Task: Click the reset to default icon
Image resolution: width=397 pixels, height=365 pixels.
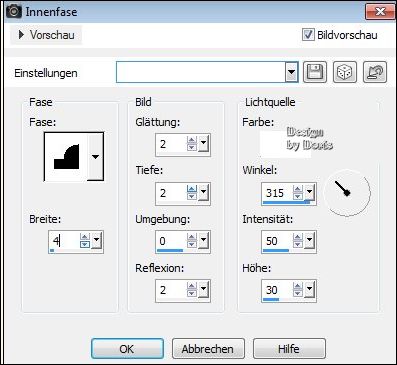Action: pyautogui.click(x=375, y=72)
